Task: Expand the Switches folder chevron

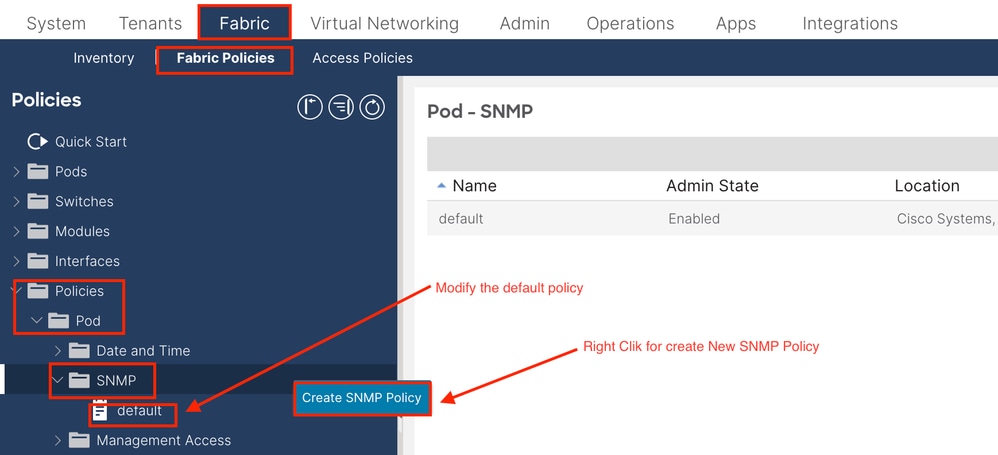Action: (x=17, y=201)
